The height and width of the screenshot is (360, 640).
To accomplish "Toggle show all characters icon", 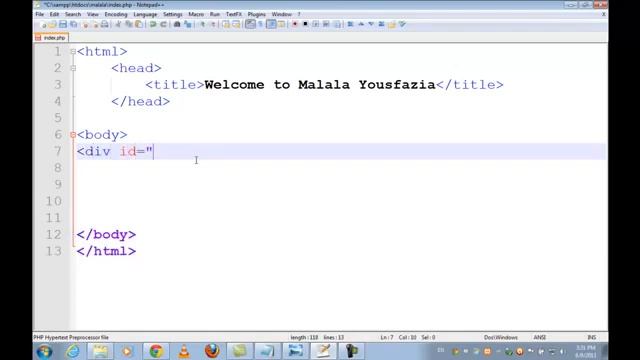I will coord(260,24).
